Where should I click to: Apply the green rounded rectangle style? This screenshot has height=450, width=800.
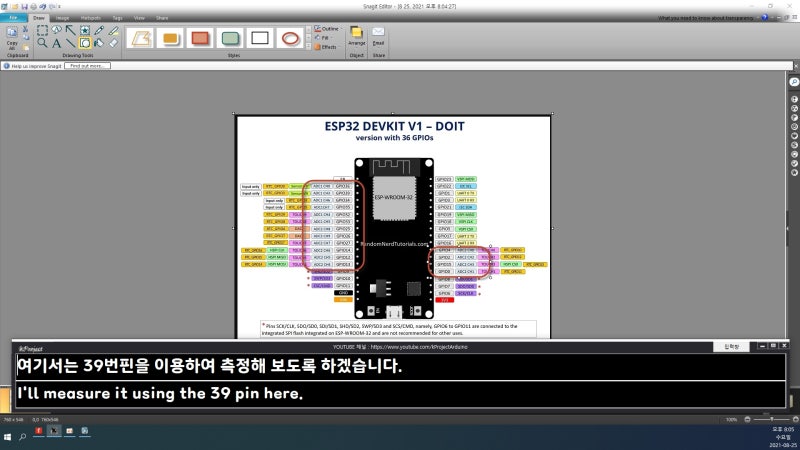coord(230,38)
